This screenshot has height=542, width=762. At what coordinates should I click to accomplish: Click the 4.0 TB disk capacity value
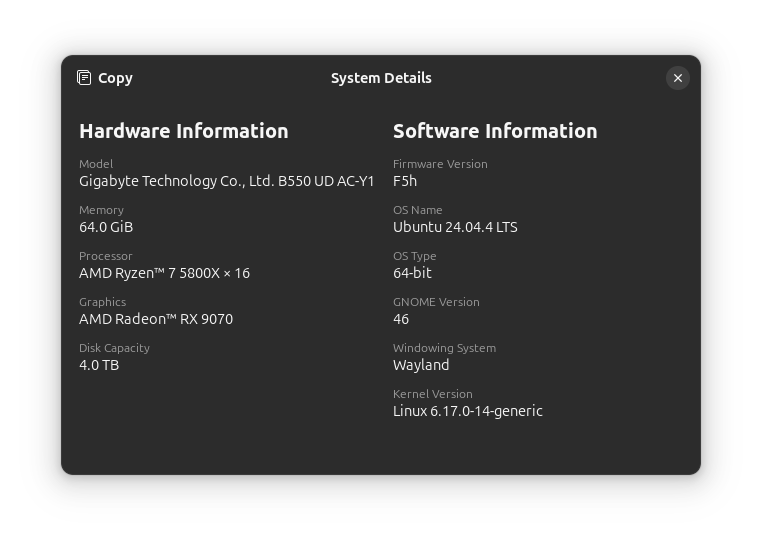tap(99, 365)
